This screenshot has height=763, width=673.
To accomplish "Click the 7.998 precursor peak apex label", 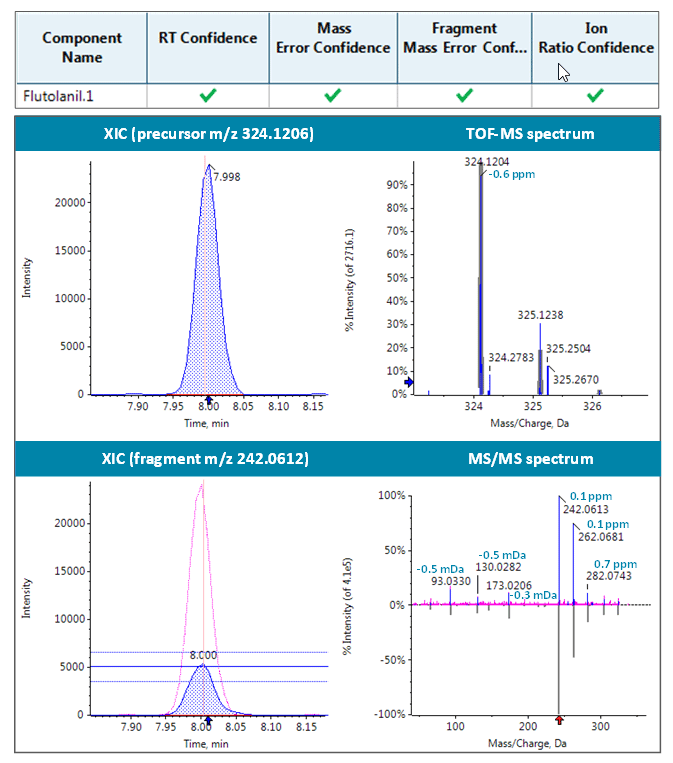I will 227,177.
